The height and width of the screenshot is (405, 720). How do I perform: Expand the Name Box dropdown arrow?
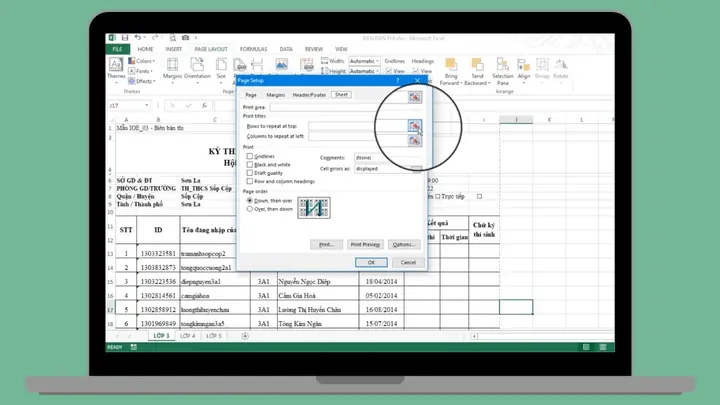pos(146,106)
